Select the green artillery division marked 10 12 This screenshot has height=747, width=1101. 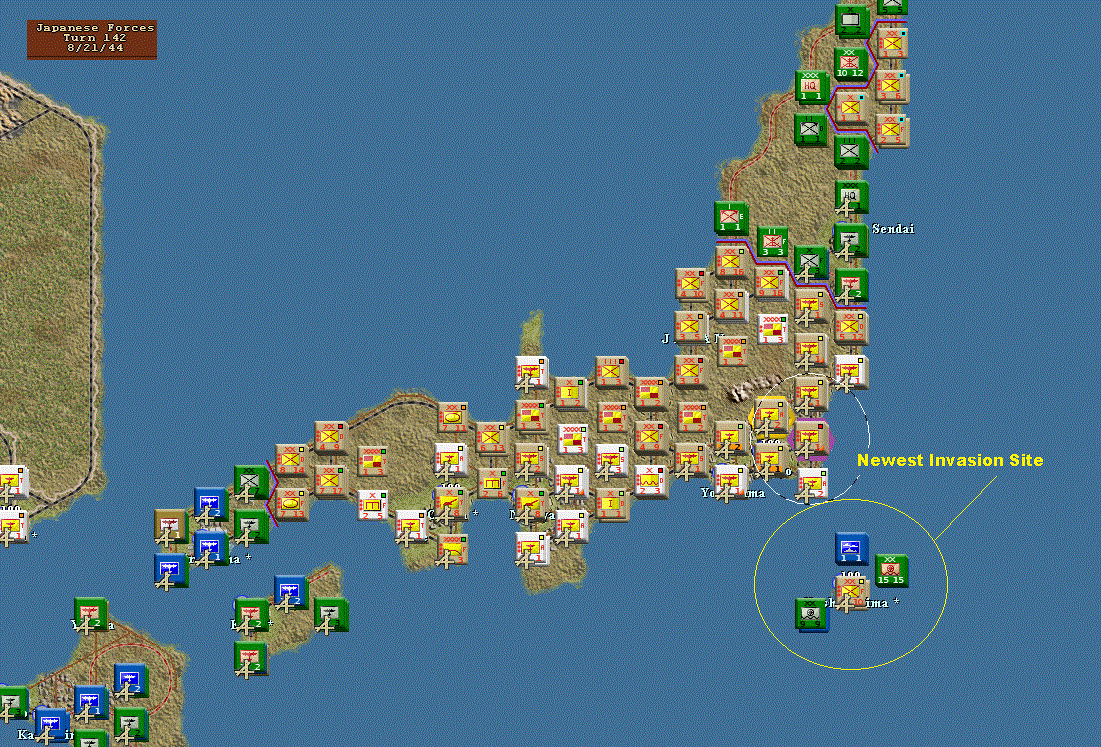click(851, 63)
